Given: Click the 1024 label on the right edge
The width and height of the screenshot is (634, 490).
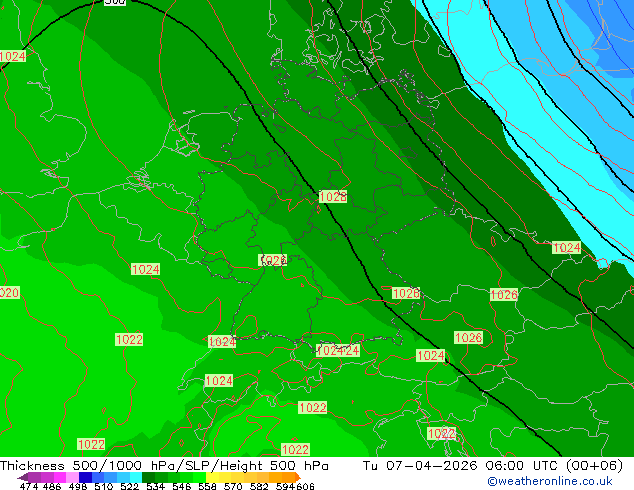Looking at the screenshot, I should coord(566,247).
